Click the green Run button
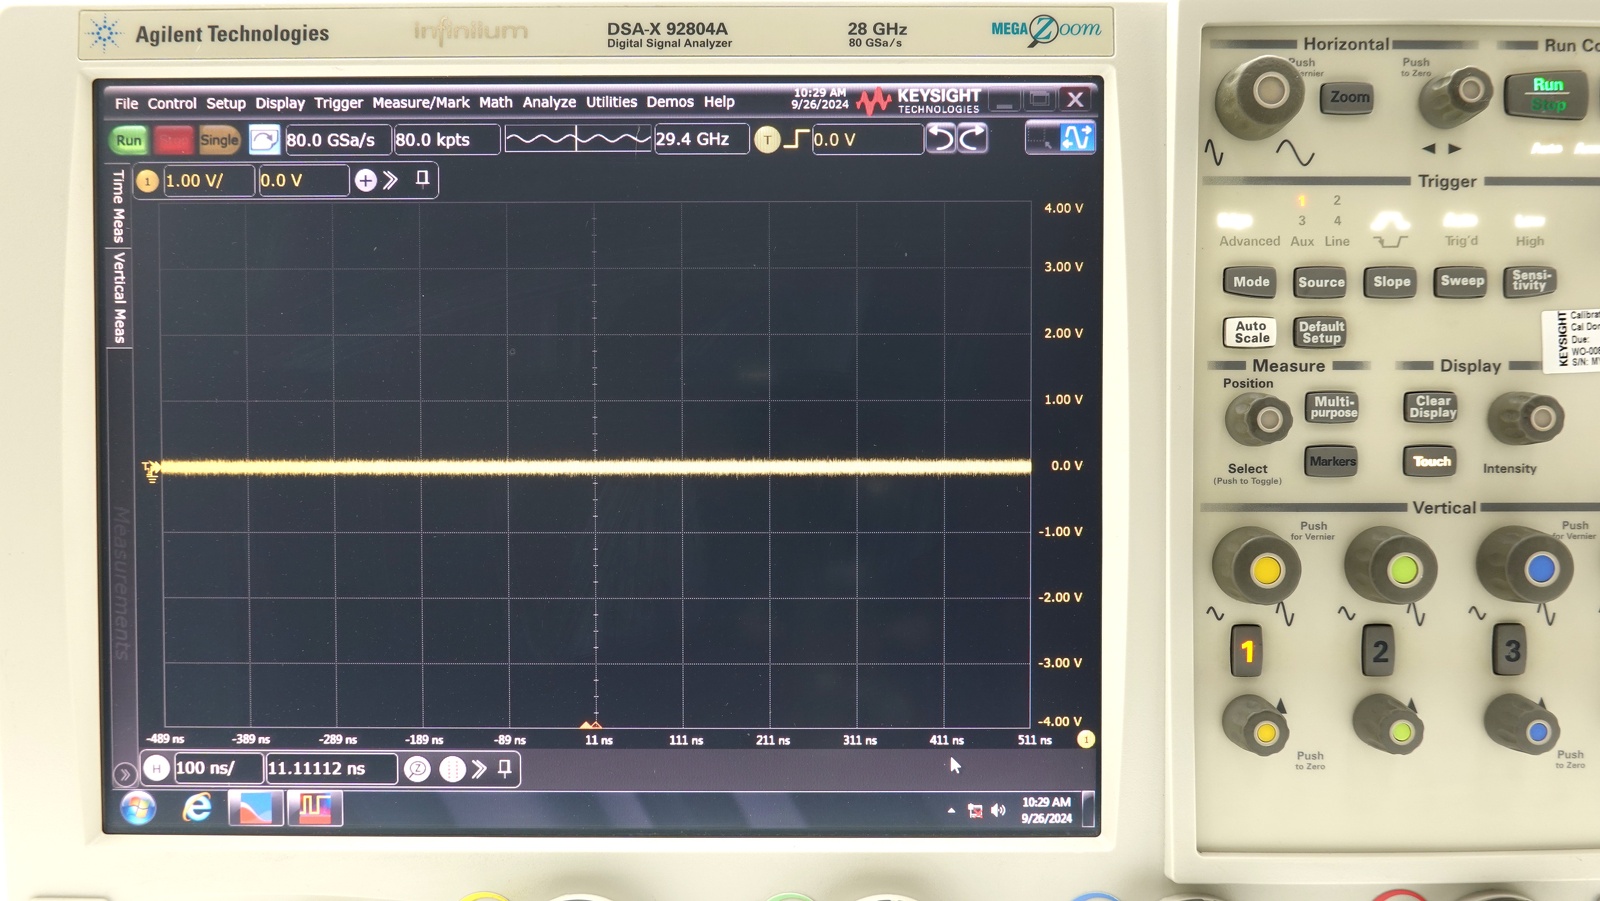 coord(129,140)
